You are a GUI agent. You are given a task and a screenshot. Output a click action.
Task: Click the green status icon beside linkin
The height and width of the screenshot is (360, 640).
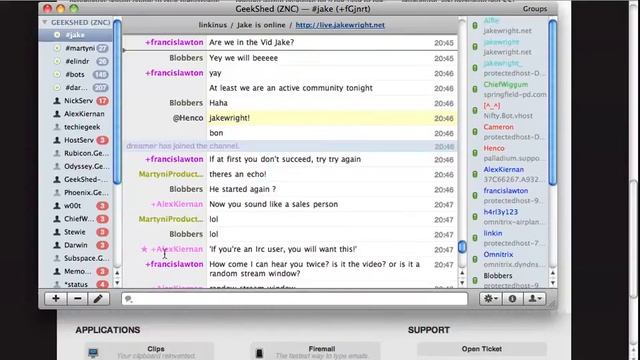click(x=475, y=238)
